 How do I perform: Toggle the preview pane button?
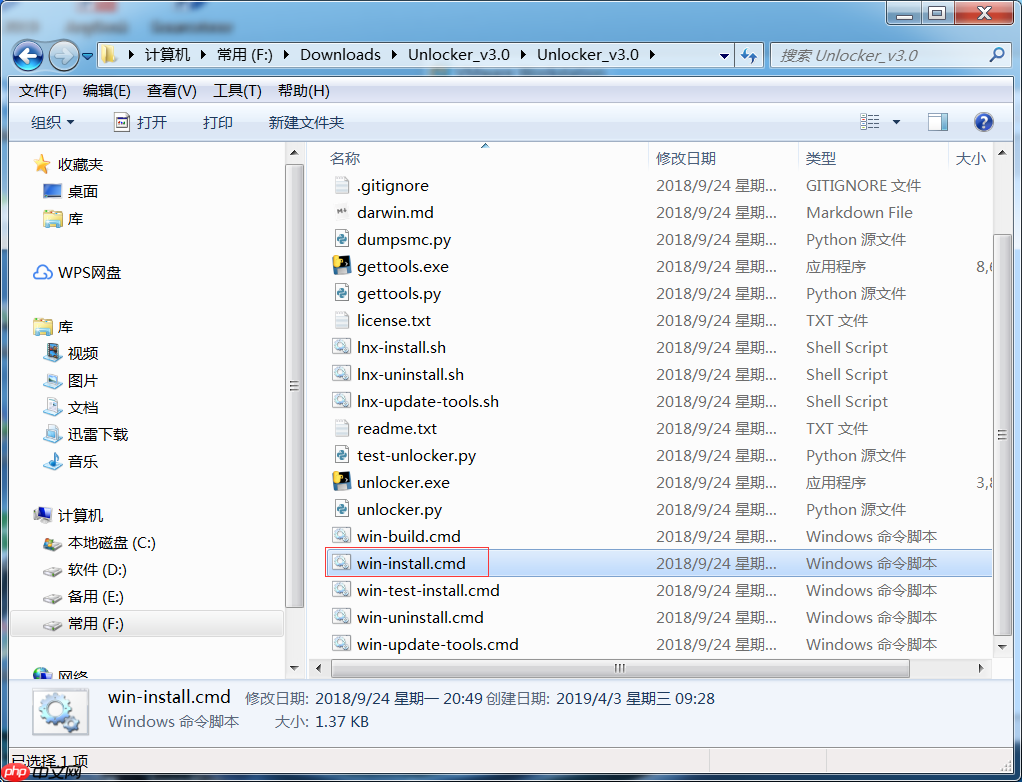pos(937,122)
